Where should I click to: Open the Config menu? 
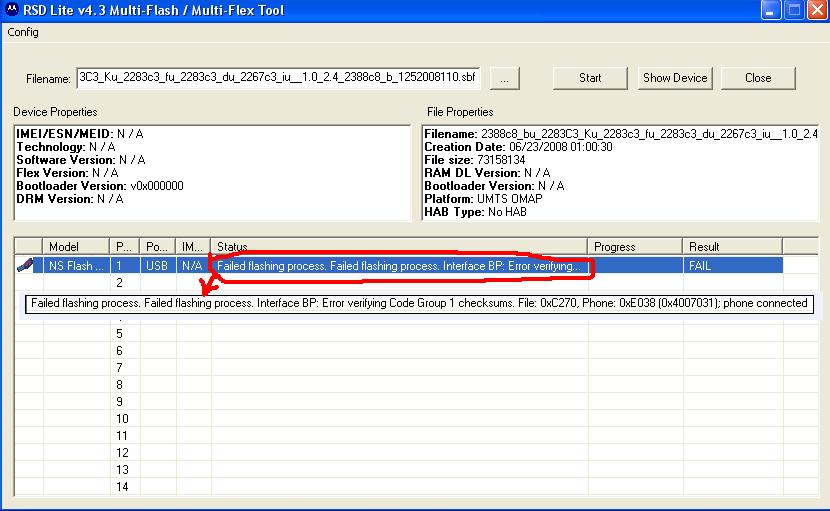point(23,32)
